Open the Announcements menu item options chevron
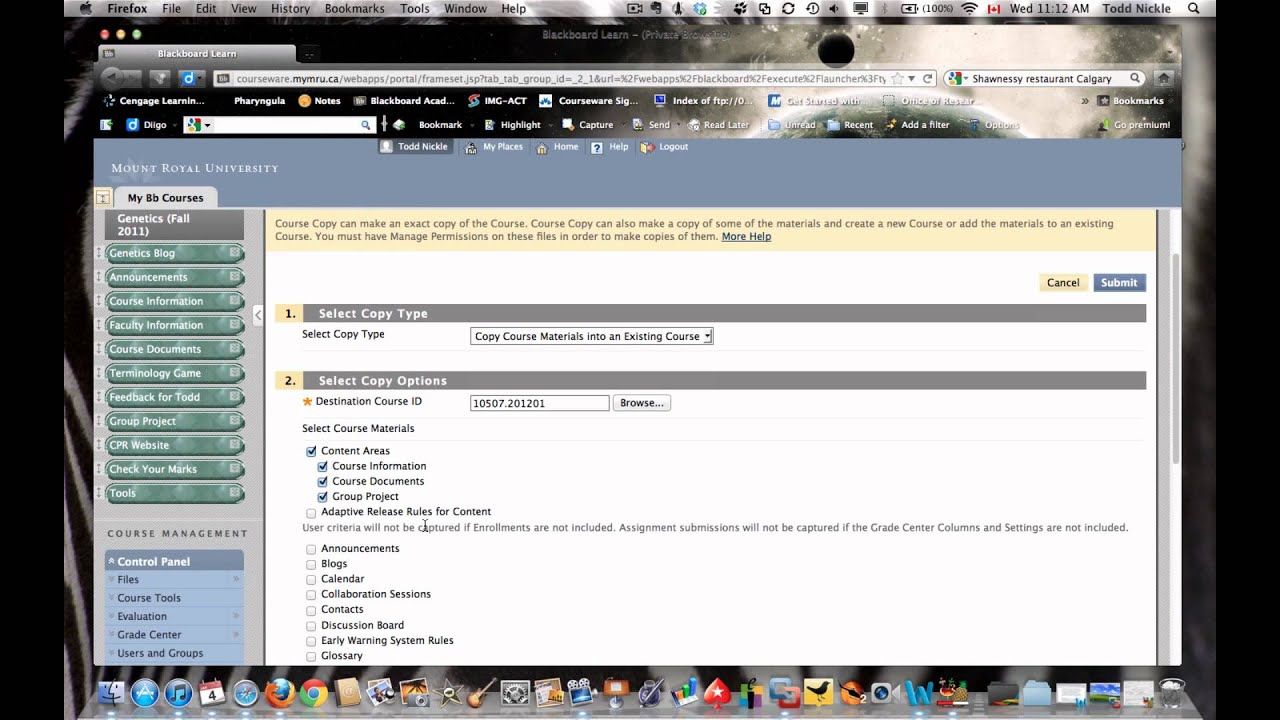The width and height of the screenshot is (1280, 720). click(234, 277)
